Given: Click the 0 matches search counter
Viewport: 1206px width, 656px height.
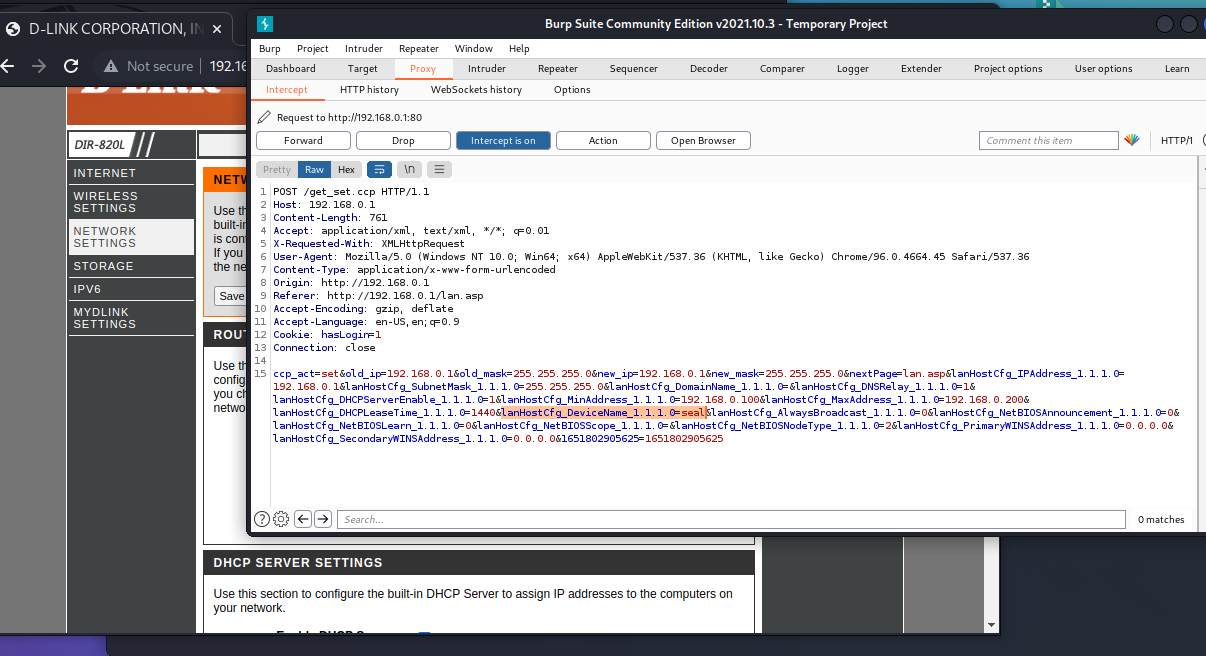Looking at the screenshot, I should click(x=1161, y=519).
